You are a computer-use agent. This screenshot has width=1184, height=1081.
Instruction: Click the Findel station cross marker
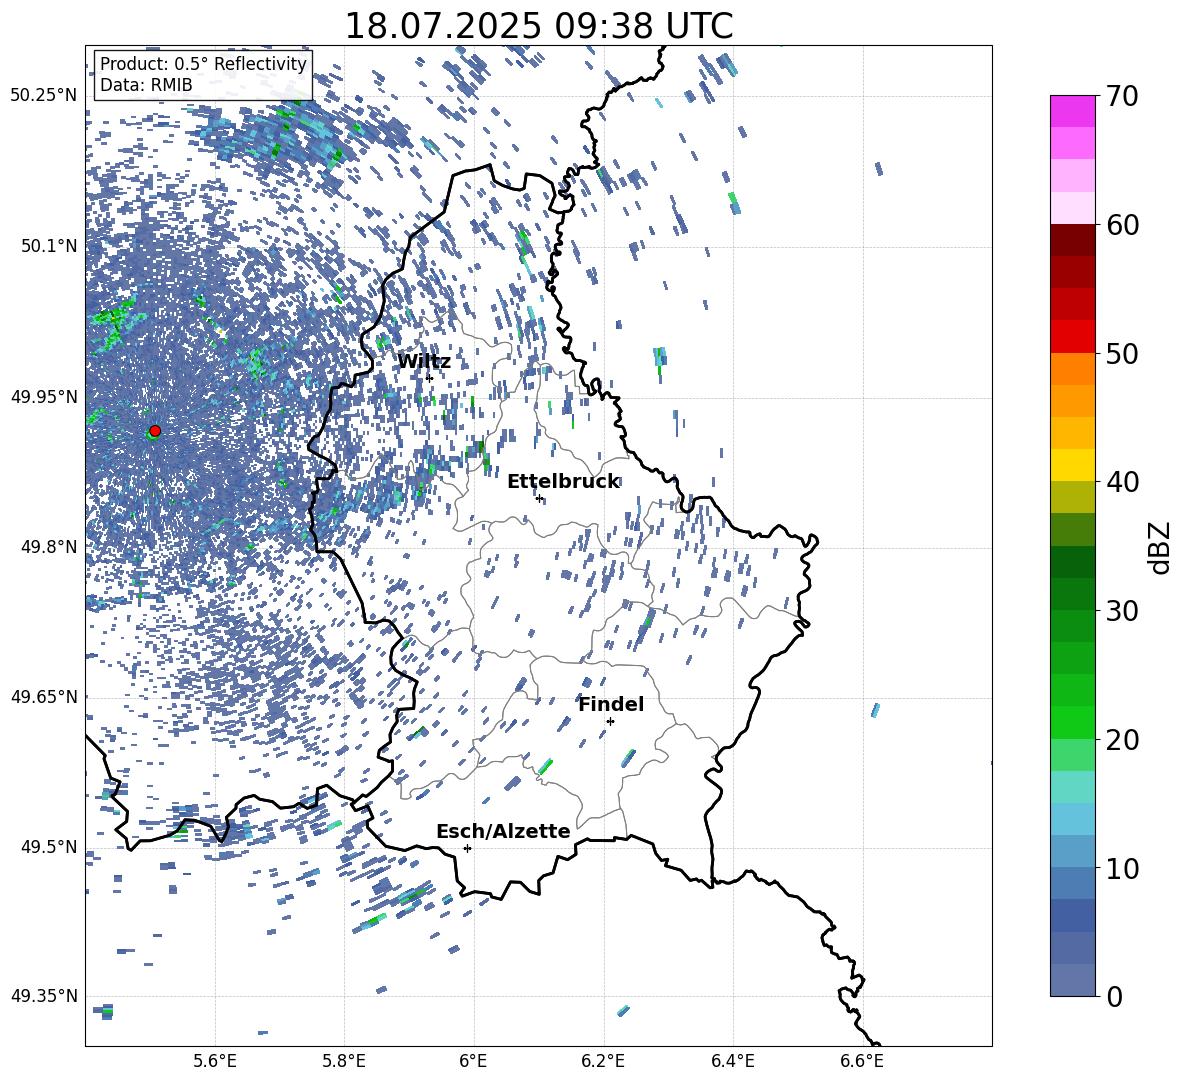[x=610, y=721]
